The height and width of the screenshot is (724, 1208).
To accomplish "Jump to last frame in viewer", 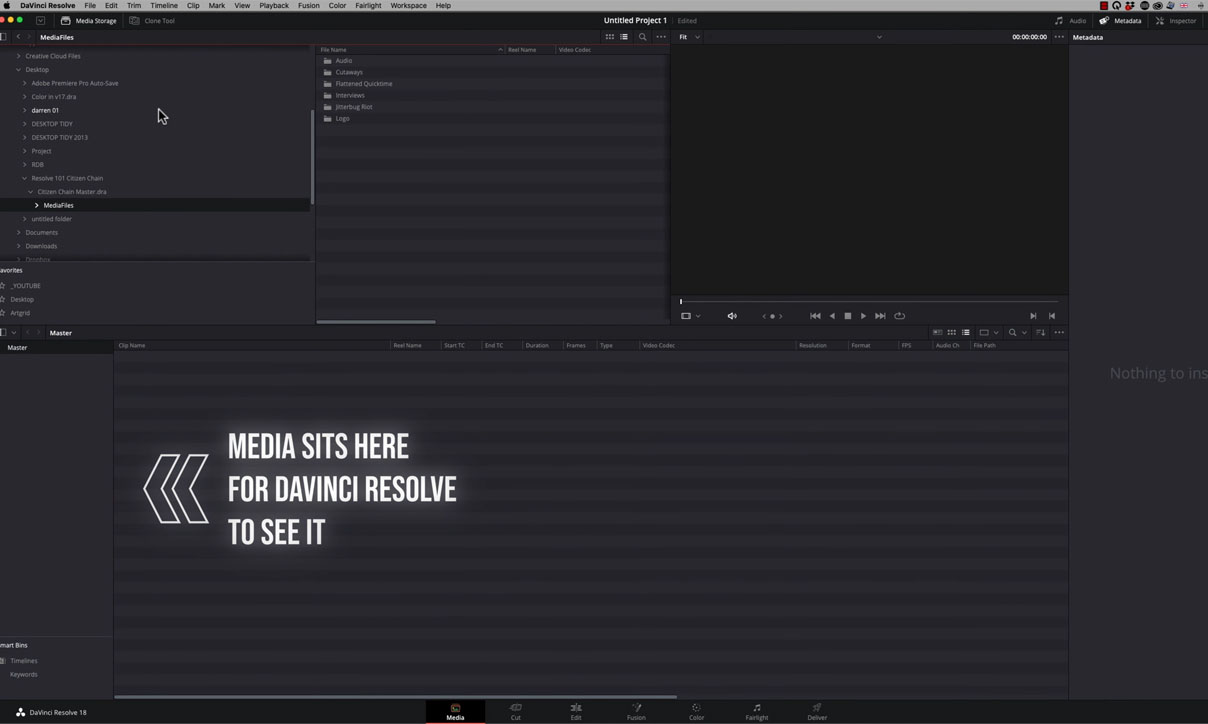I will pos(880,316).
